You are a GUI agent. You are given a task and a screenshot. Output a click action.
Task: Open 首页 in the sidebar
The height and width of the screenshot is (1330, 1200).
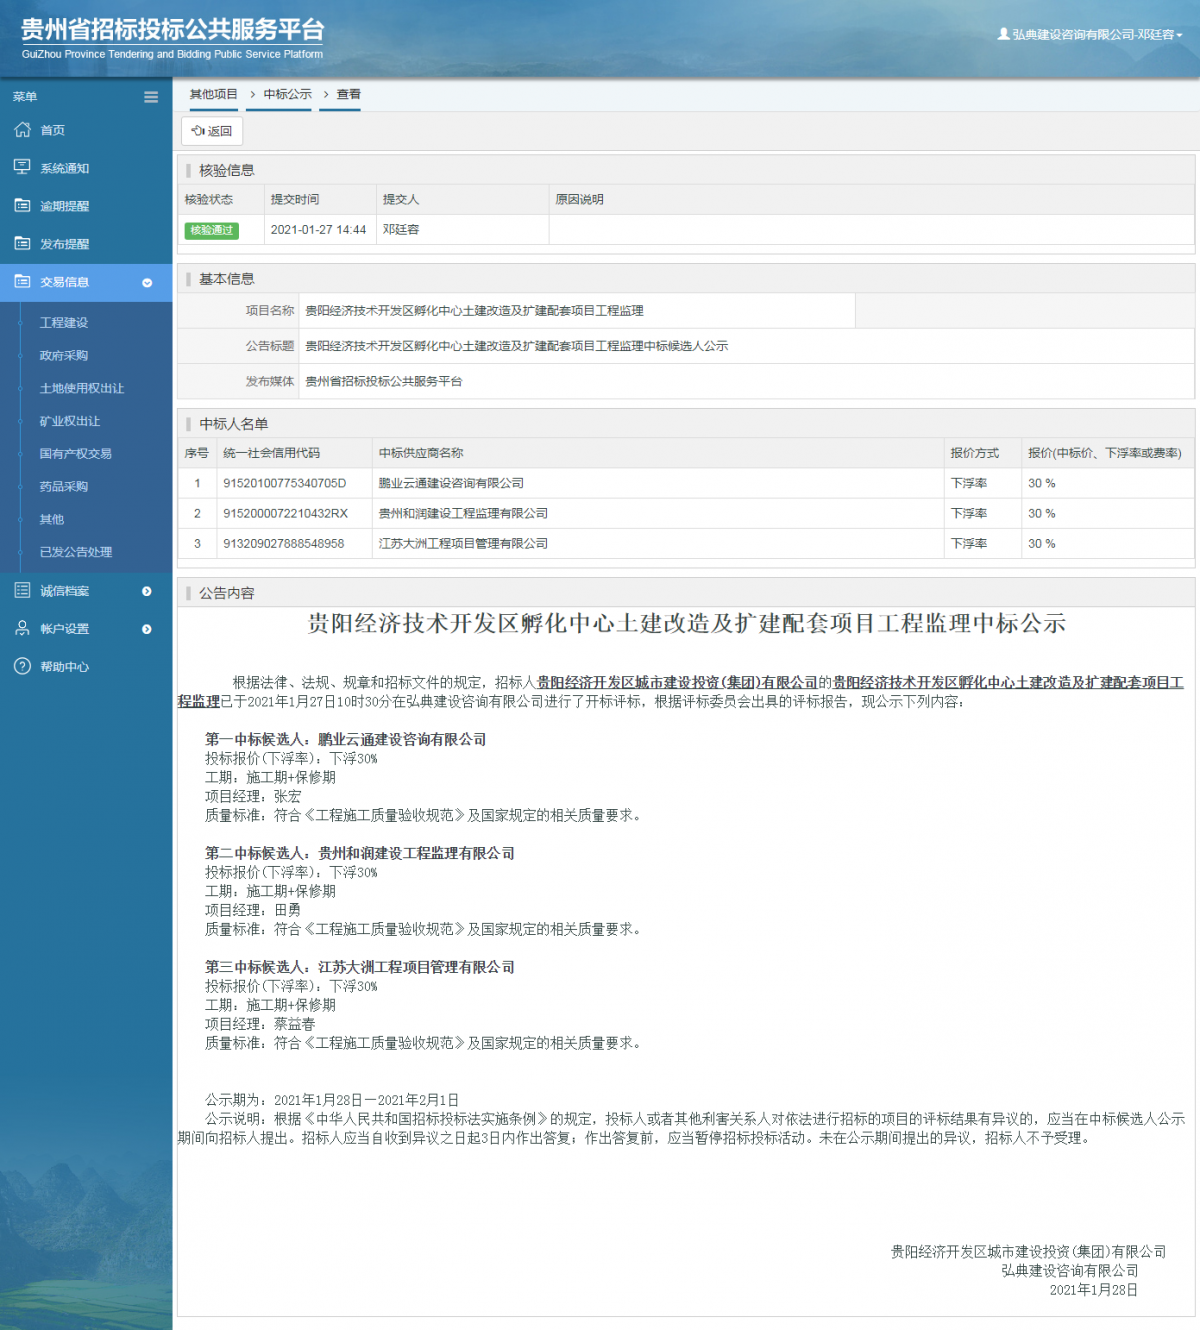point(53,131)
